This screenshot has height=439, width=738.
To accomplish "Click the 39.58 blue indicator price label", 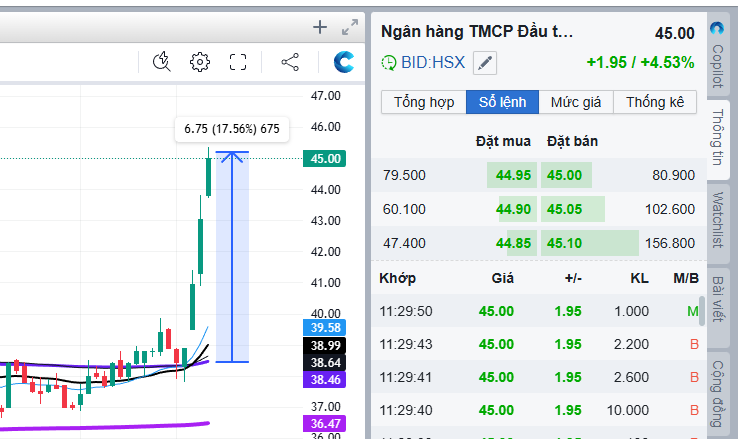I will pos(324,327).
